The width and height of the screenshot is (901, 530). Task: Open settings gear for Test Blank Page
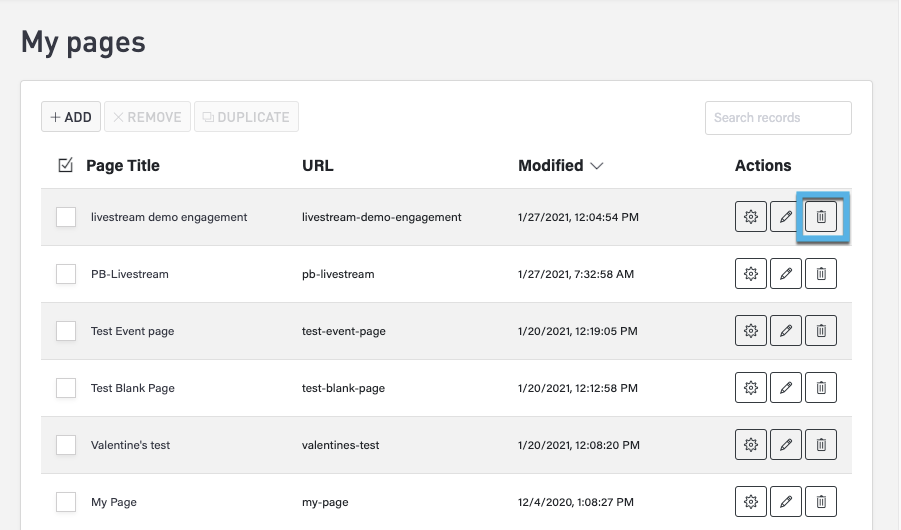751,388
